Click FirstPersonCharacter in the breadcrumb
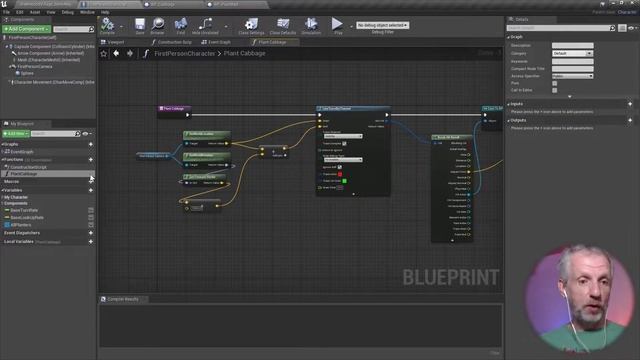640x360 pixels. click(x=184, y=53)
